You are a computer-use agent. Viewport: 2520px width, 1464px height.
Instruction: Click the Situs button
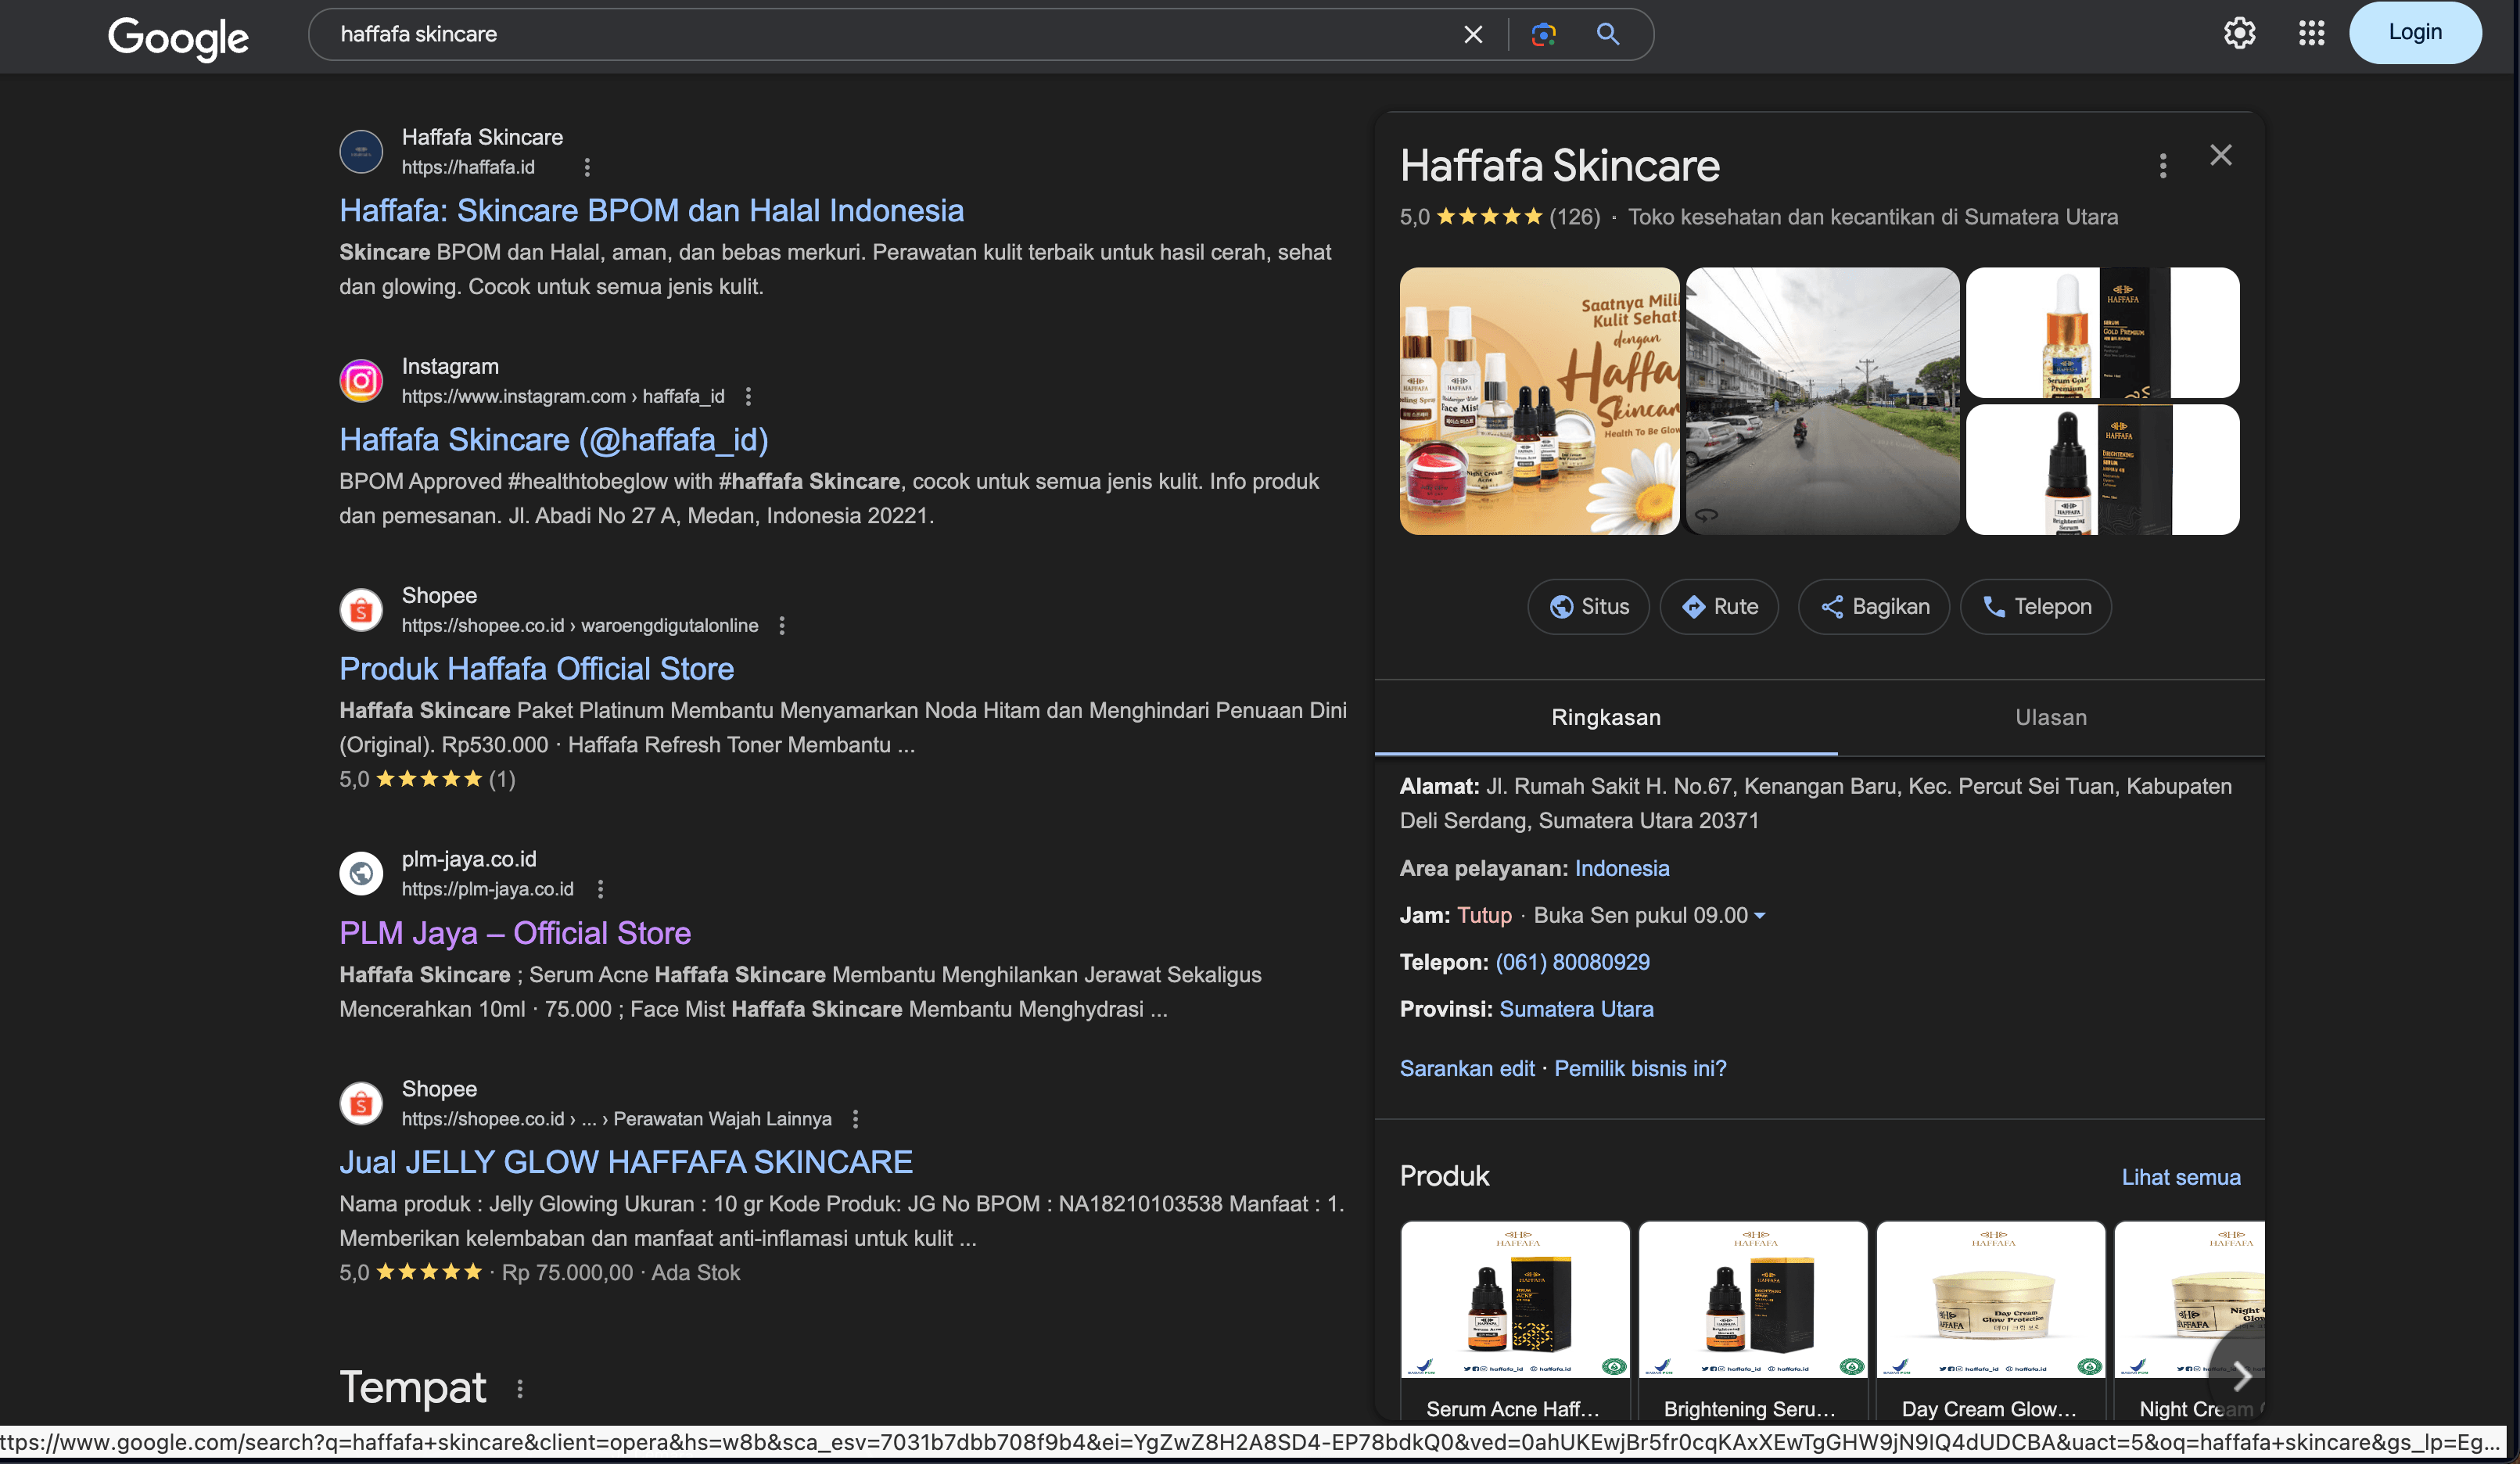click(1589, 607)
